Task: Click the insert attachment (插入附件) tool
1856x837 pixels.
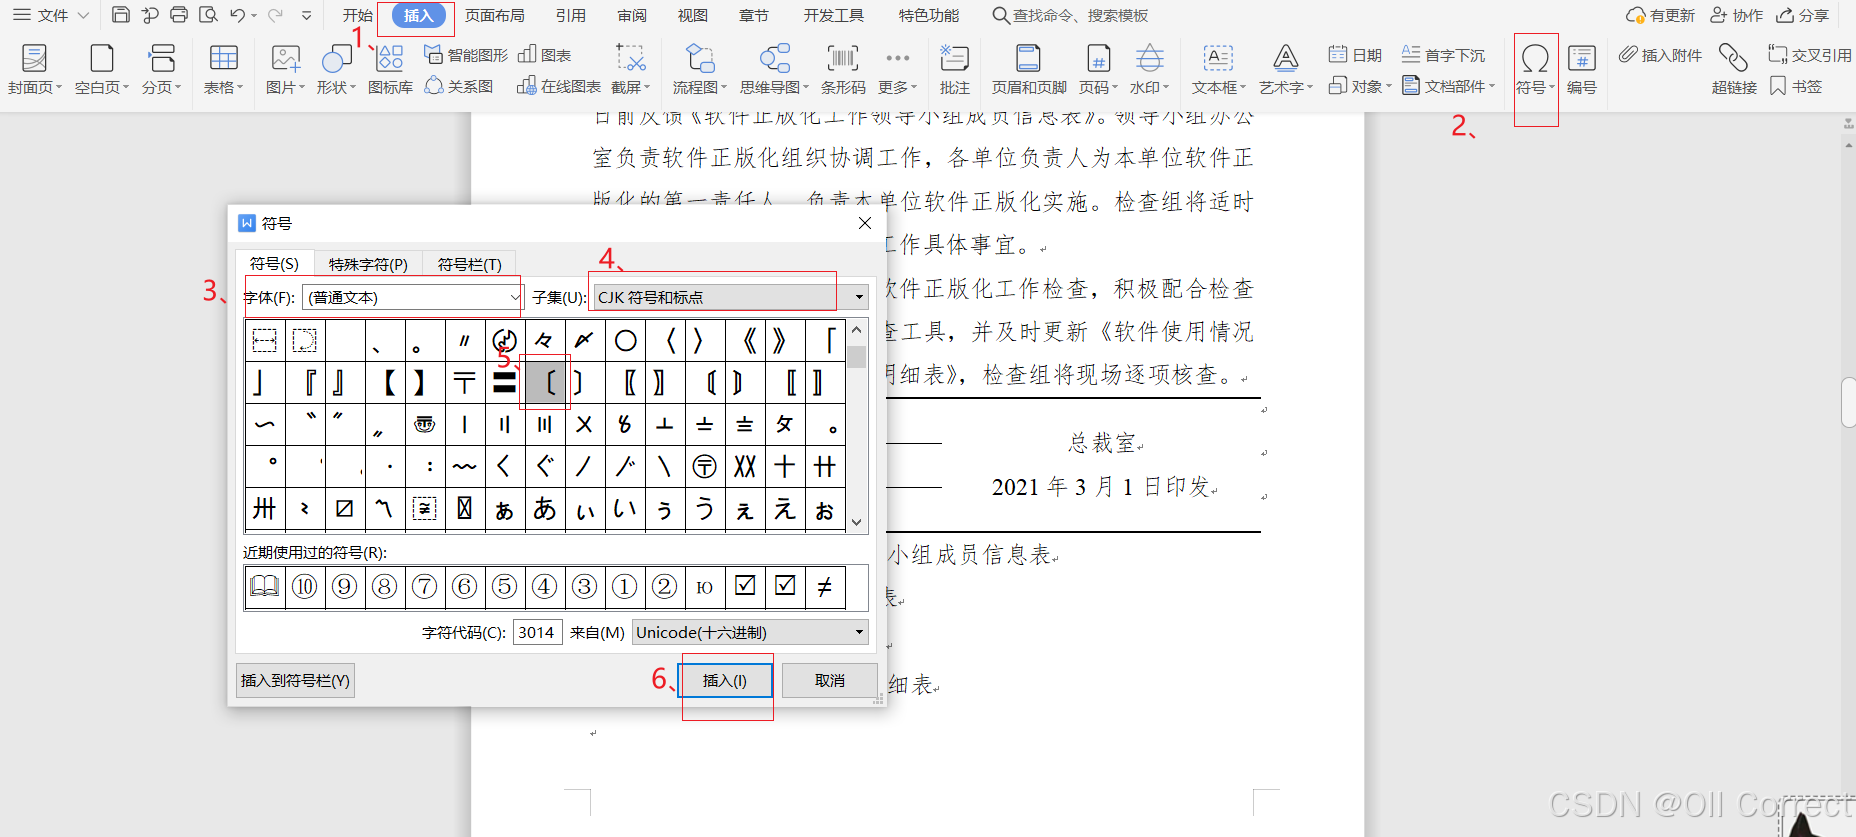Action: pos(1660,55)
